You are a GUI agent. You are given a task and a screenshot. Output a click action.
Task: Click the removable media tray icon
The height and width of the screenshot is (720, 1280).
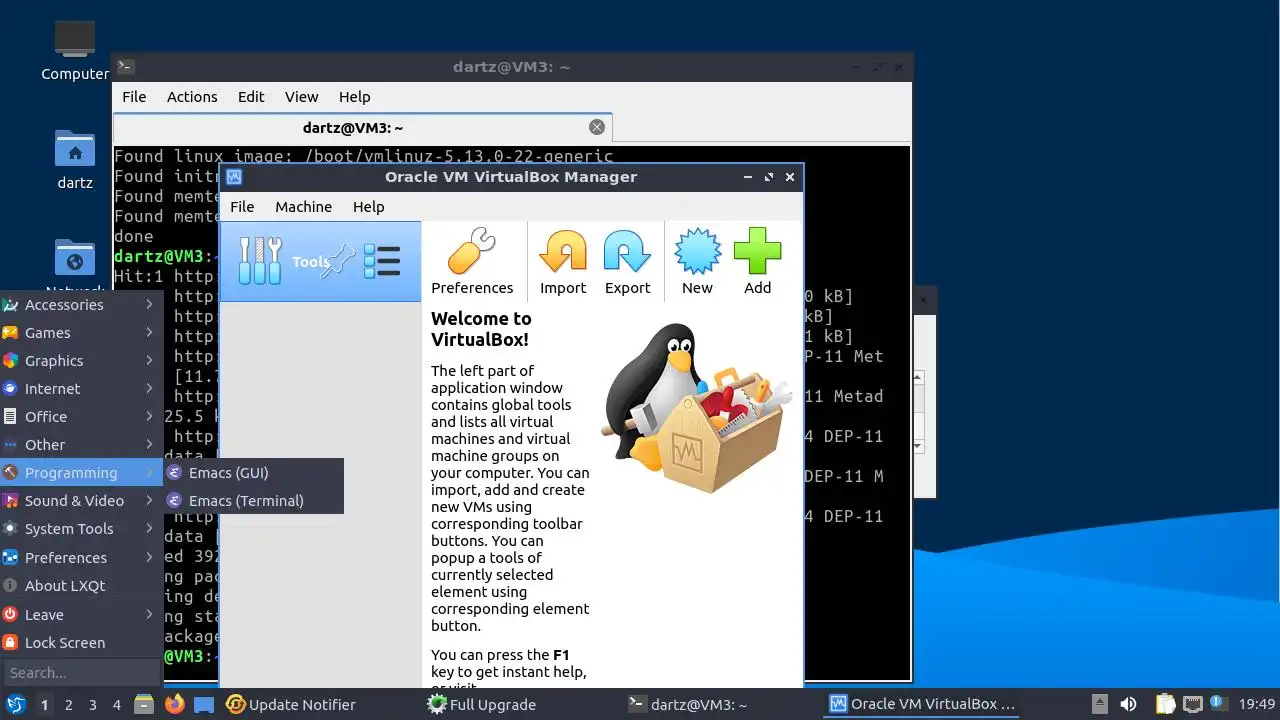[1099, 704]
